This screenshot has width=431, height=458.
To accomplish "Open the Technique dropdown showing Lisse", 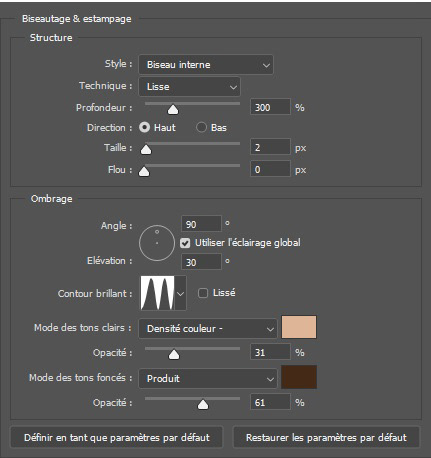I will [189, 87].
